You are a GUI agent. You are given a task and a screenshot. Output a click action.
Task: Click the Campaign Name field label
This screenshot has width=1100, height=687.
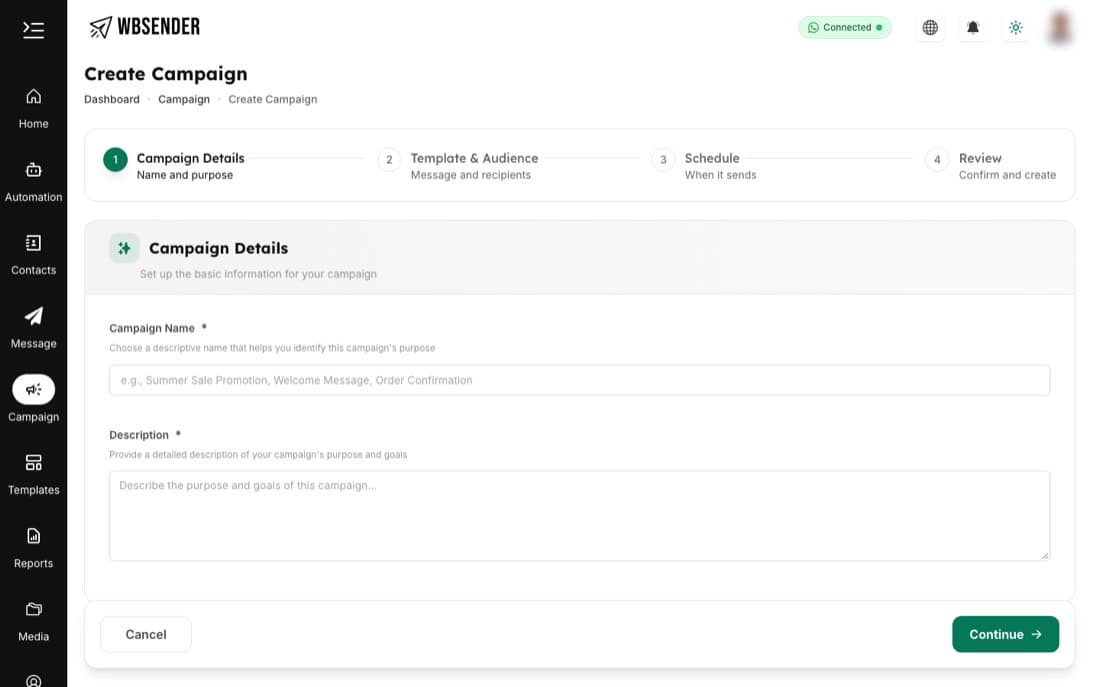[x=152, y=328]
